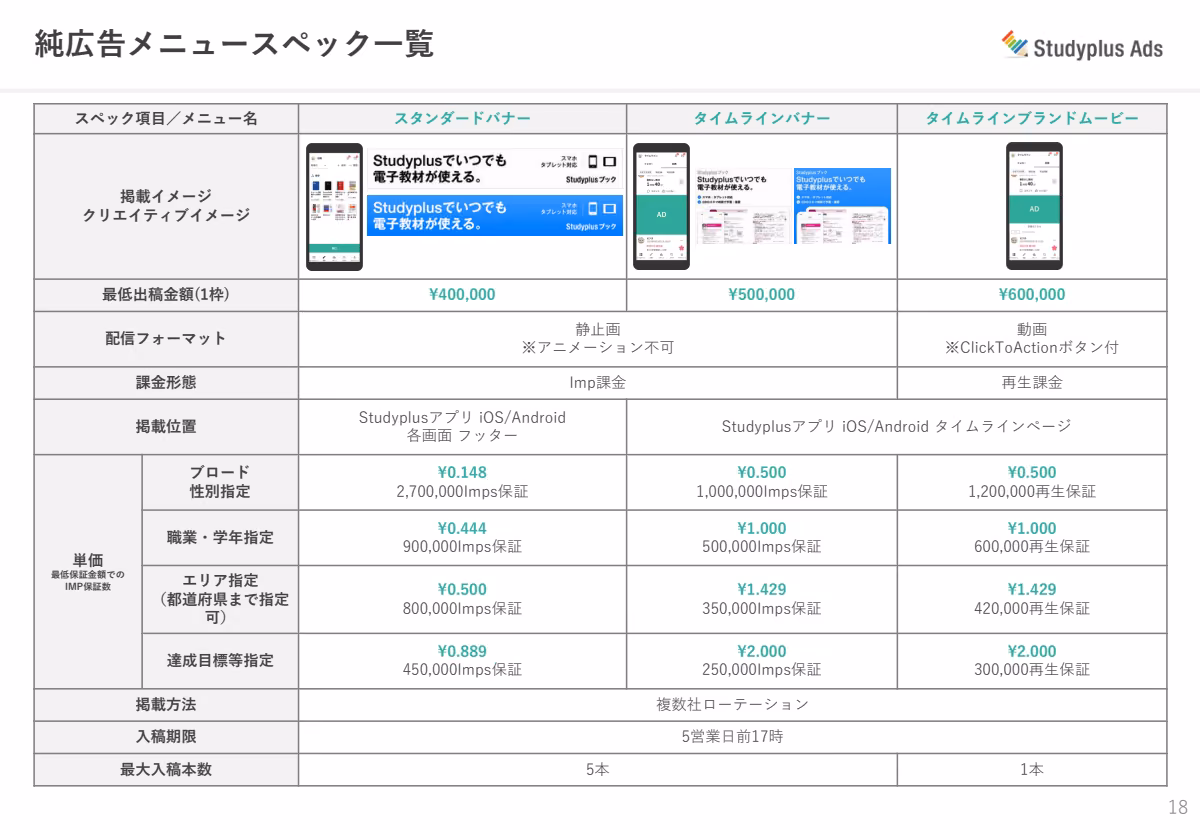The image size is (1200, 830).
Task: Select the ¥500,000 minimum amount
Action: 762,295
